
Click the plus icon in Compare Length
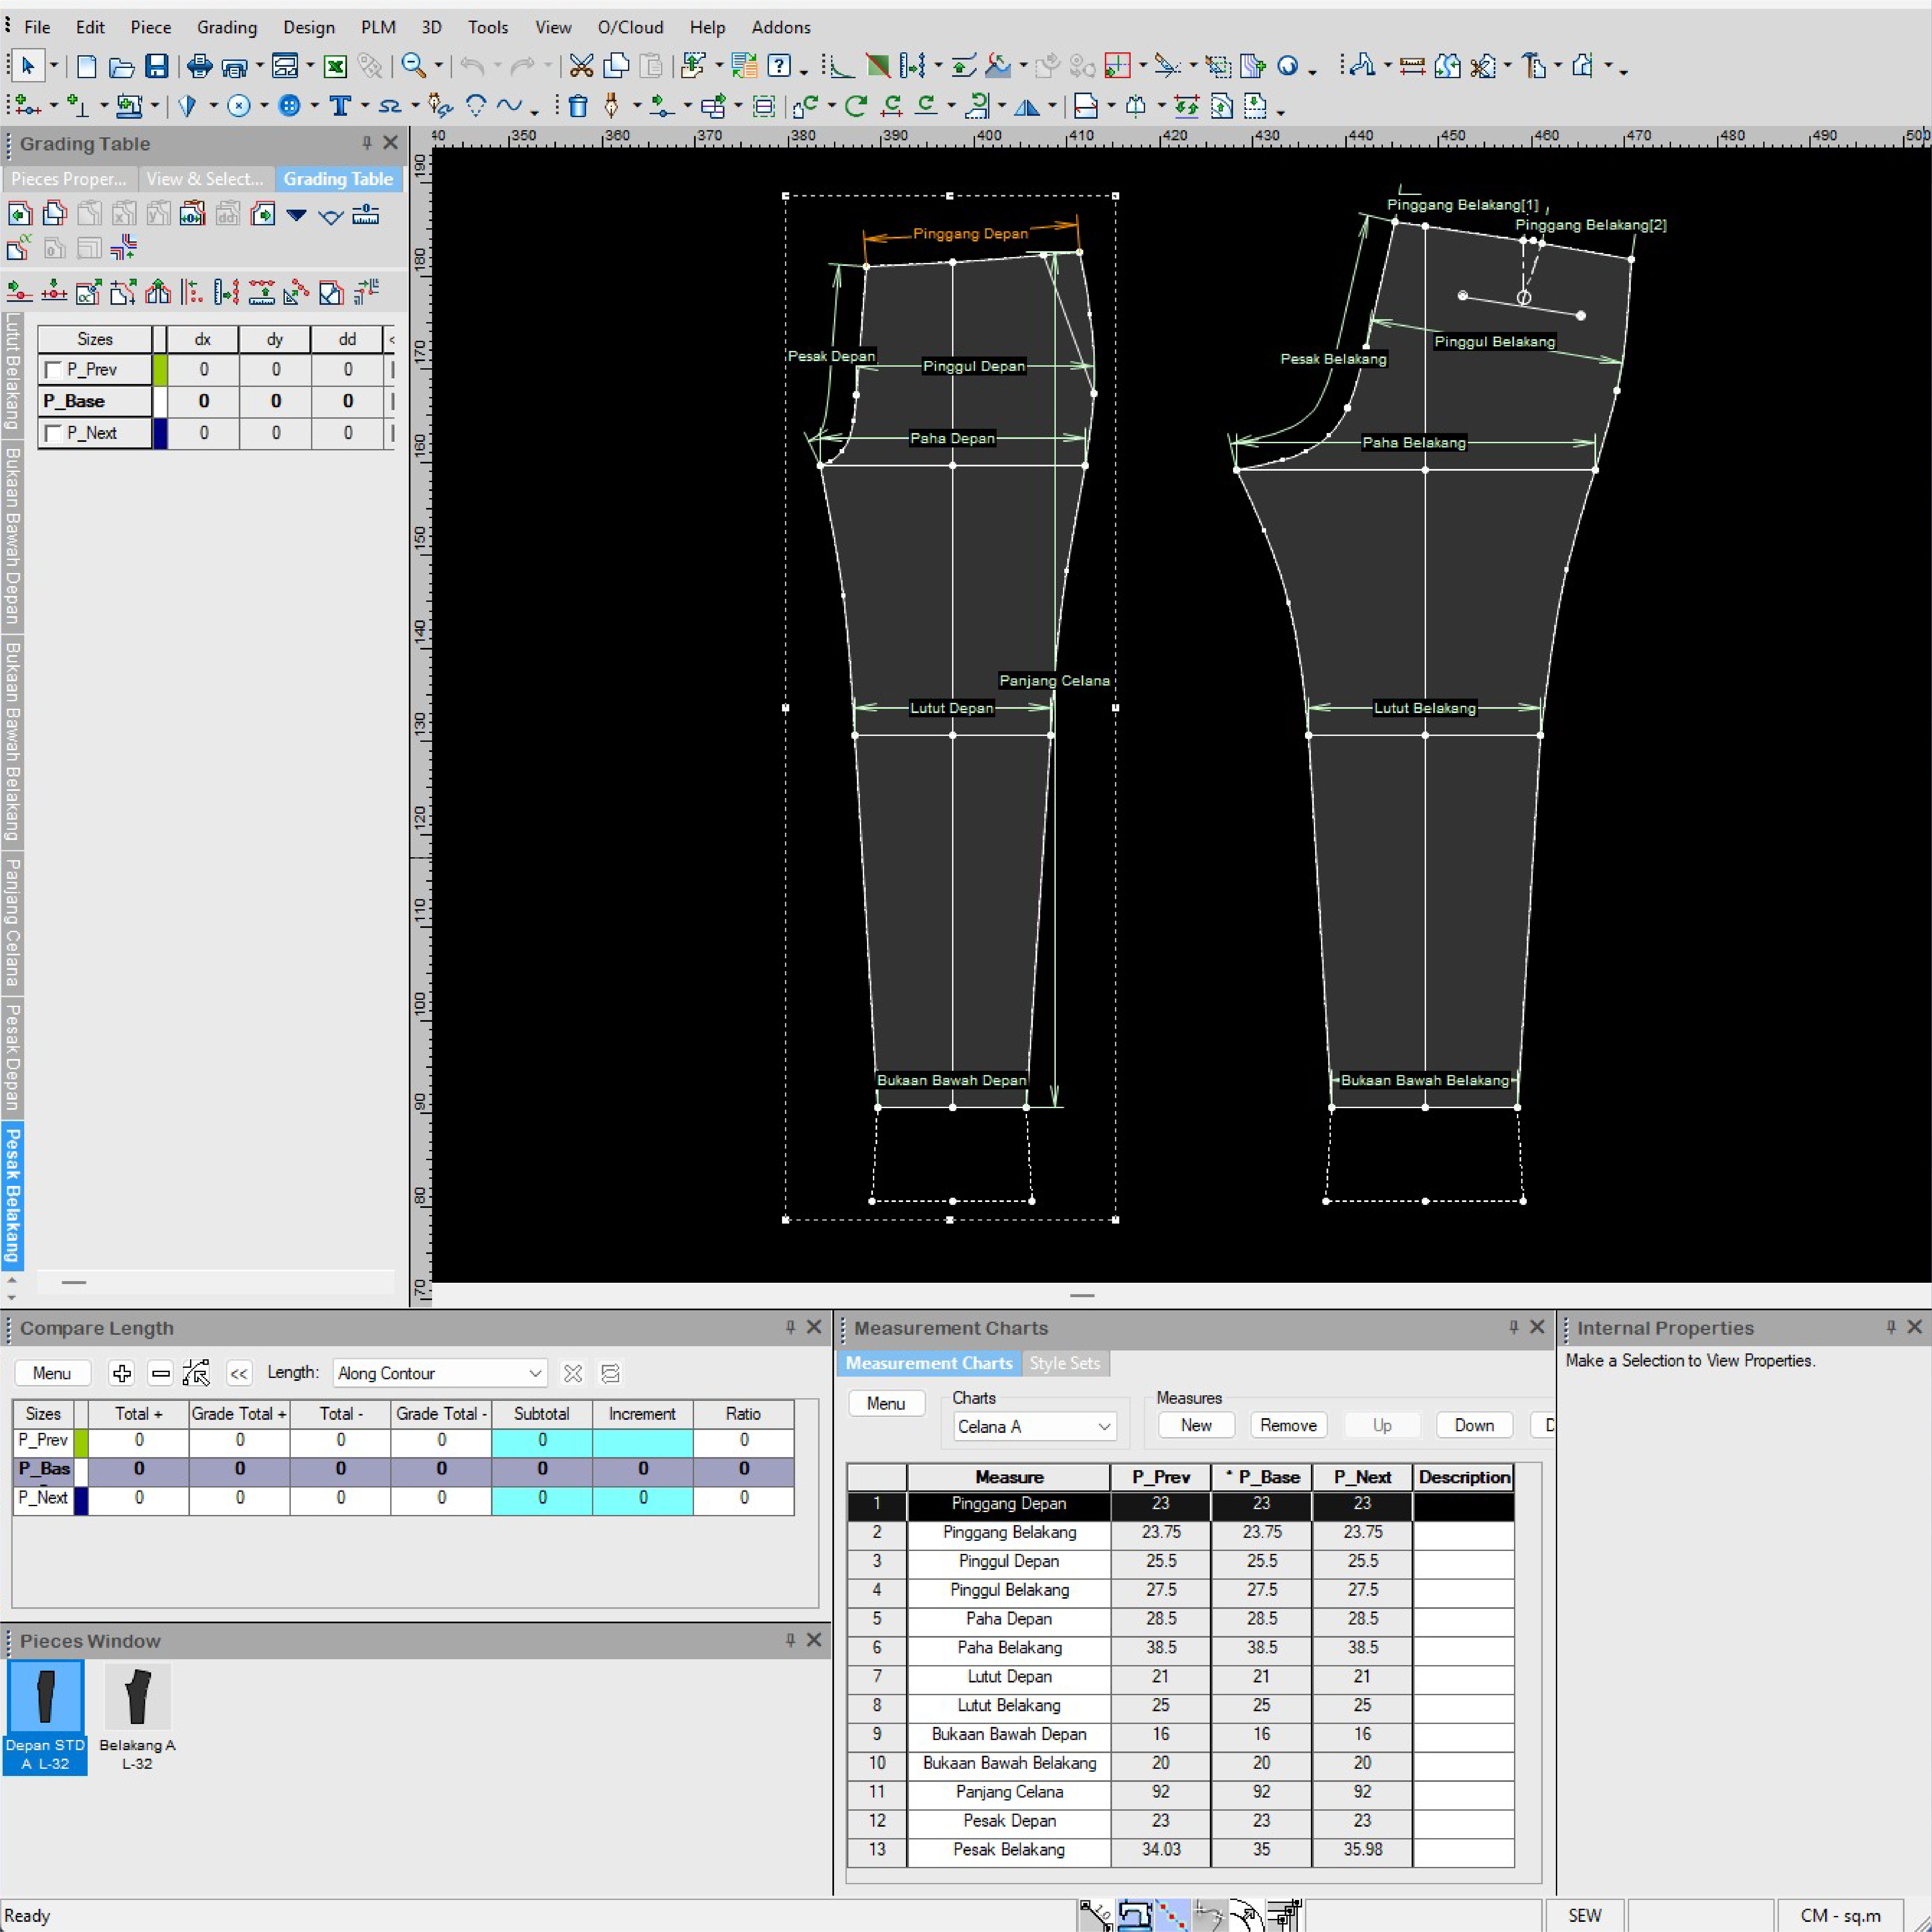(122, 1373)
